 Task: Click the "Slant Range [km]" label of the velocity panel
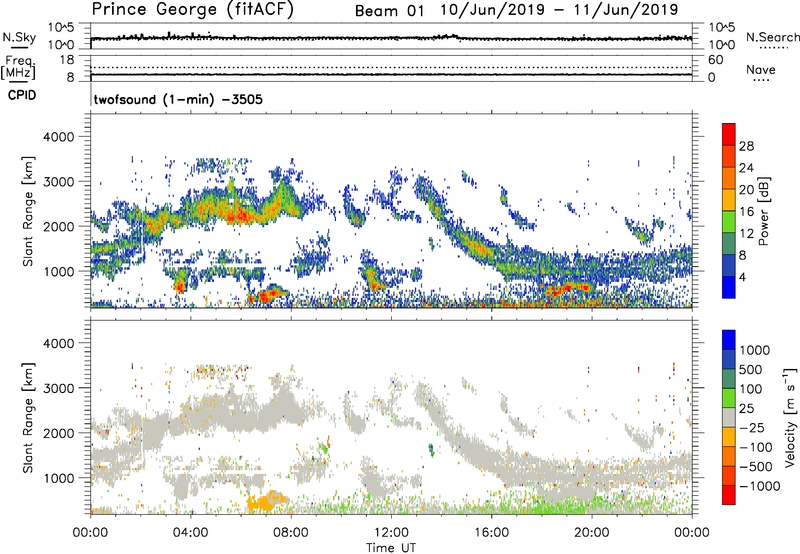point(28,417)
